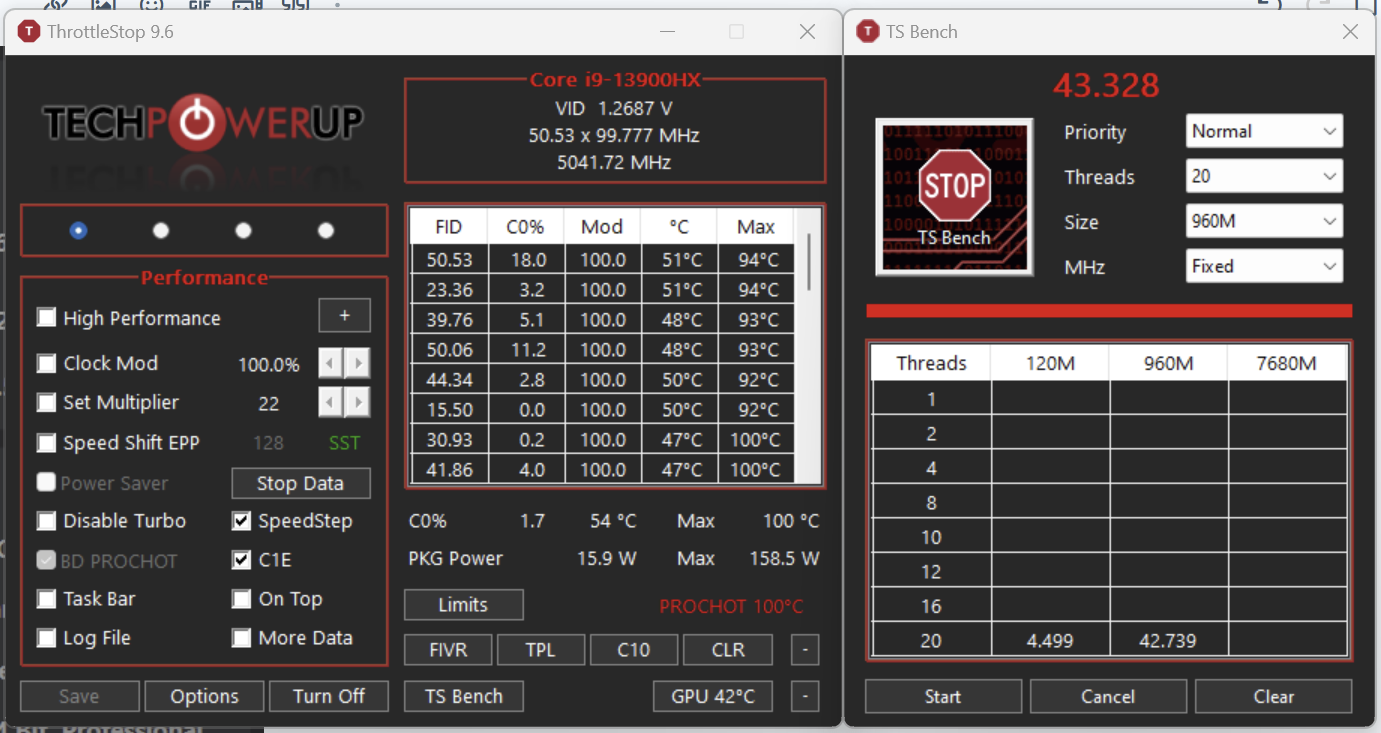Click the SST green label
Viewport: 1381px width, 733px height.
(344, 443)
